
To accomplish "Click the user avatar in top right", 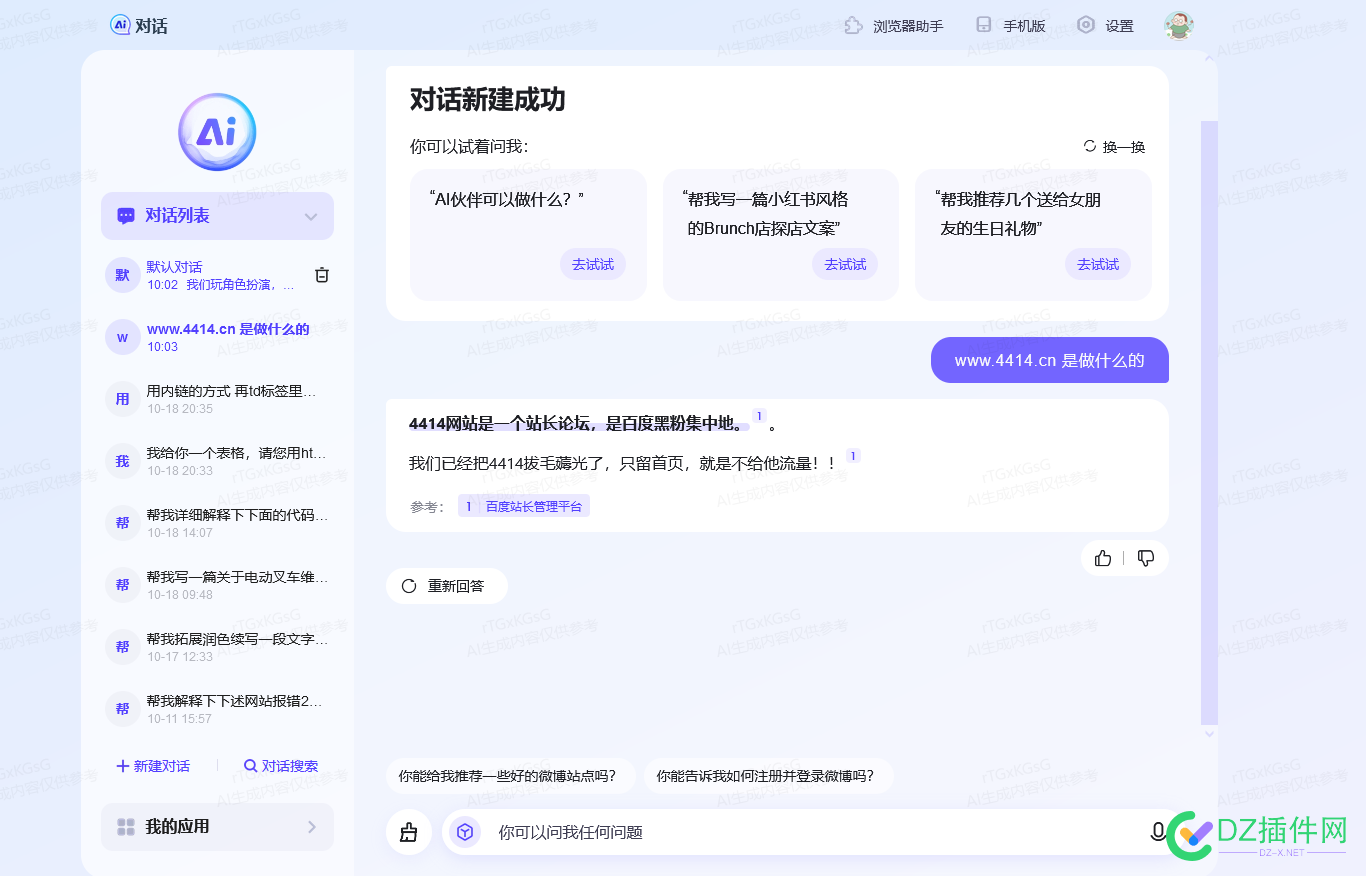I will (1179, 25).
